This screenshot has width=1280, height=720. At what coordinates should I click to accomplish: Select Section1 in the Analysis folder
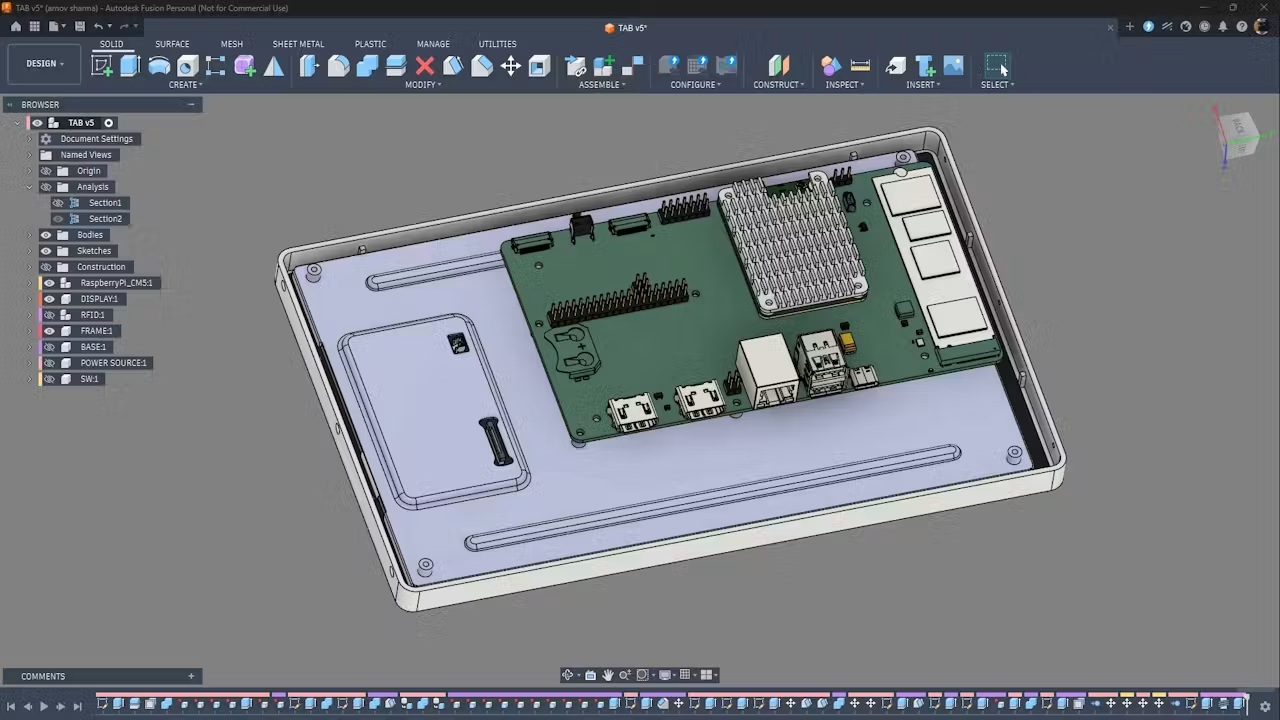pos(105,203)
